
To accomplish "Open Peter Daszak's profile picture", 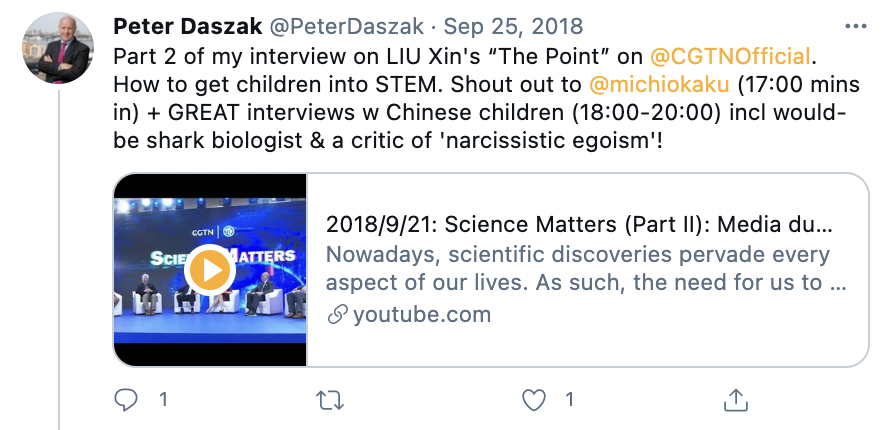I will [57, 47].
